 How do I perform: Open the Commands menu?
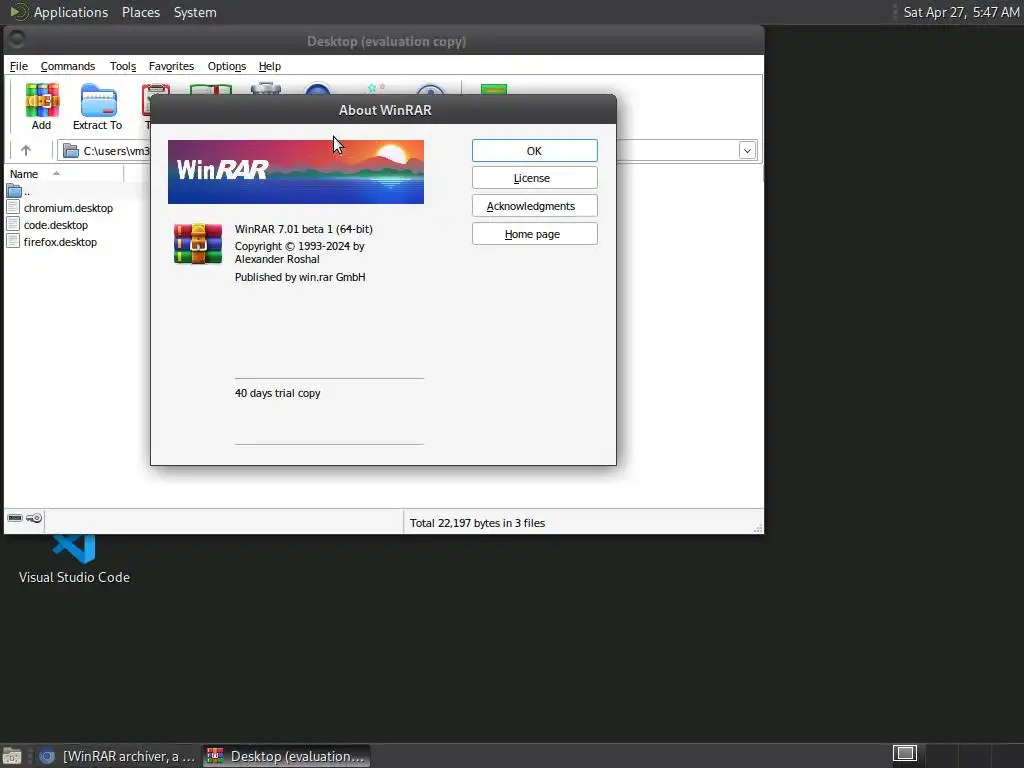(68, 66)
